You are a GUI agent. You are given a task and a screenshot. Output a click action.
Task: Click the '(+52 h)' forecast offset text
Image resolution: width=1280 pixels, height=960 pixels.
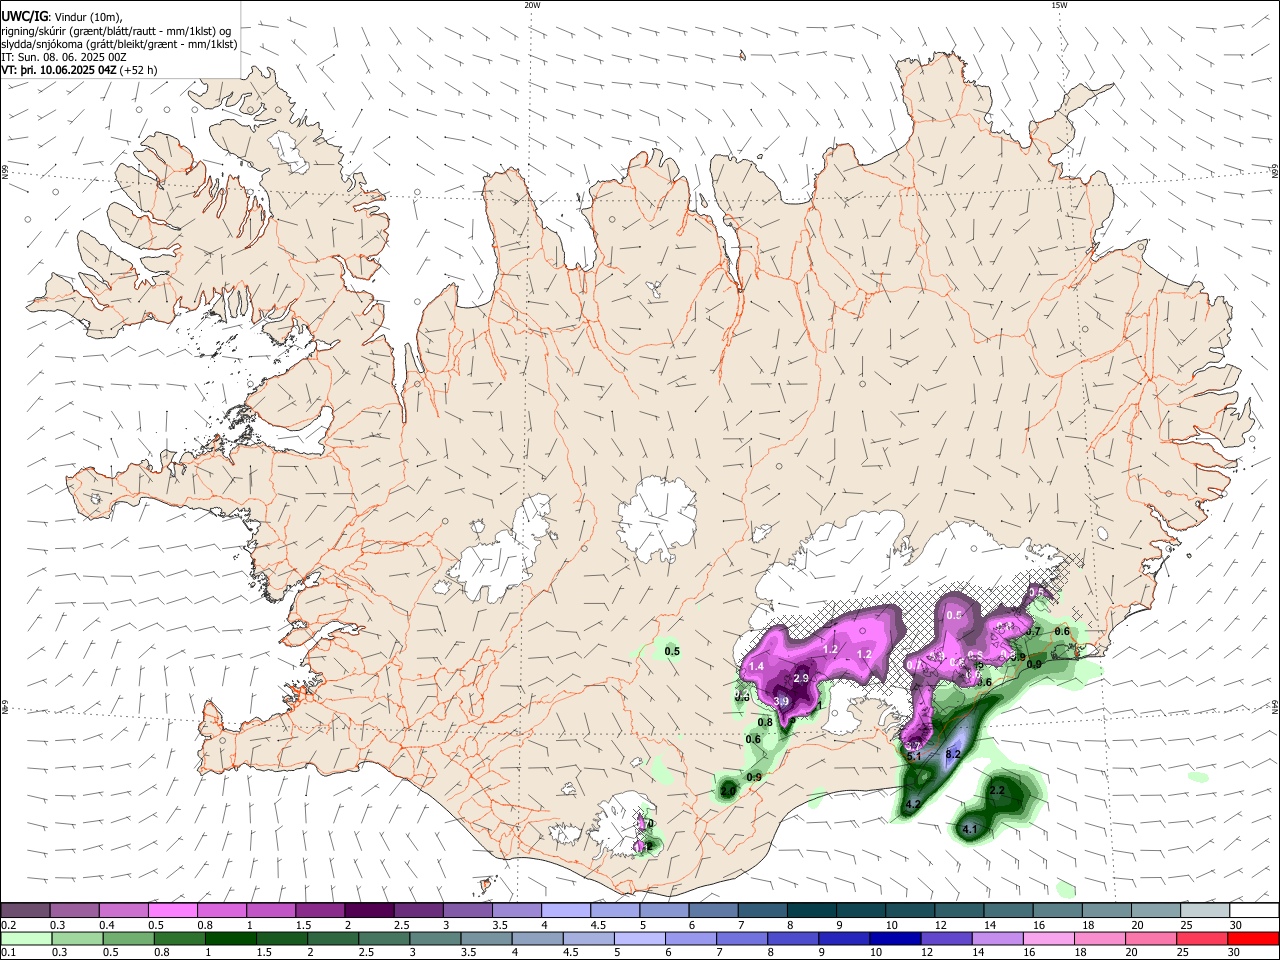pyautogui.click(x=139, y=72)
